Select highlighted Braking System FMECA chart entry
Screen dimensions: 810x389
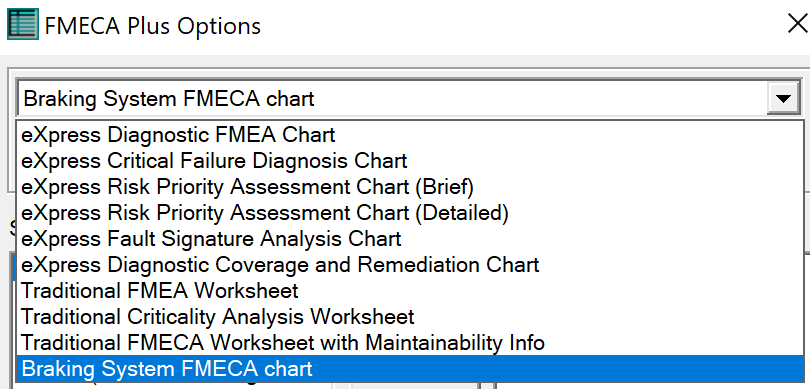click(x=410, y=368)
